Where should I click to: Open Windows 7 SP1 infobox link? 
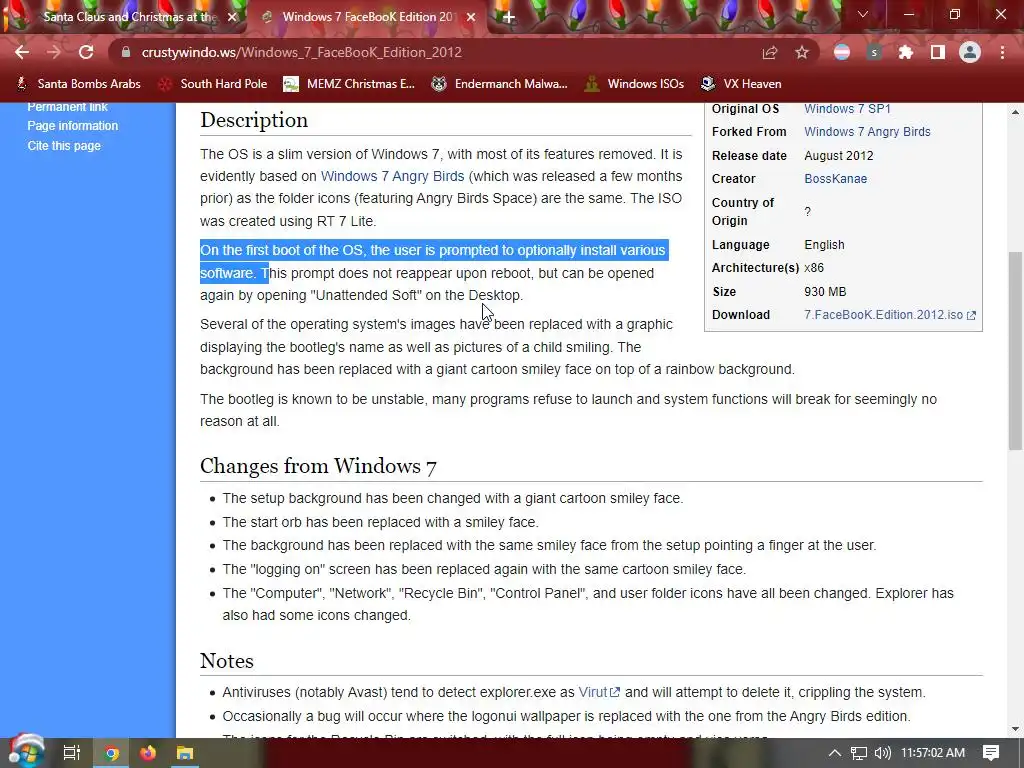(847, 108)
